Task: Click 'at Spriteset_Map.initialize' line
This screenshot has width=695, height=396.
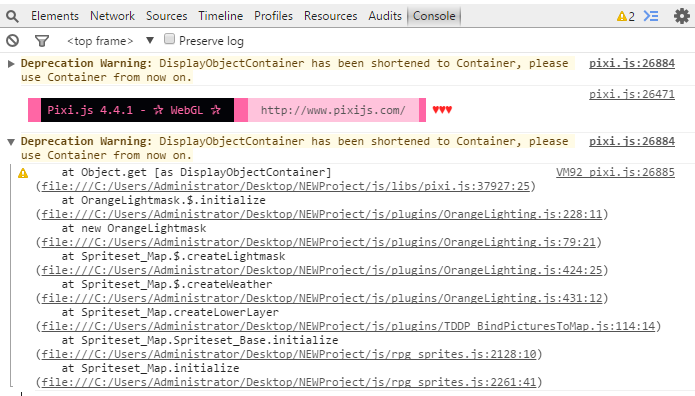Action: (150, 368)
